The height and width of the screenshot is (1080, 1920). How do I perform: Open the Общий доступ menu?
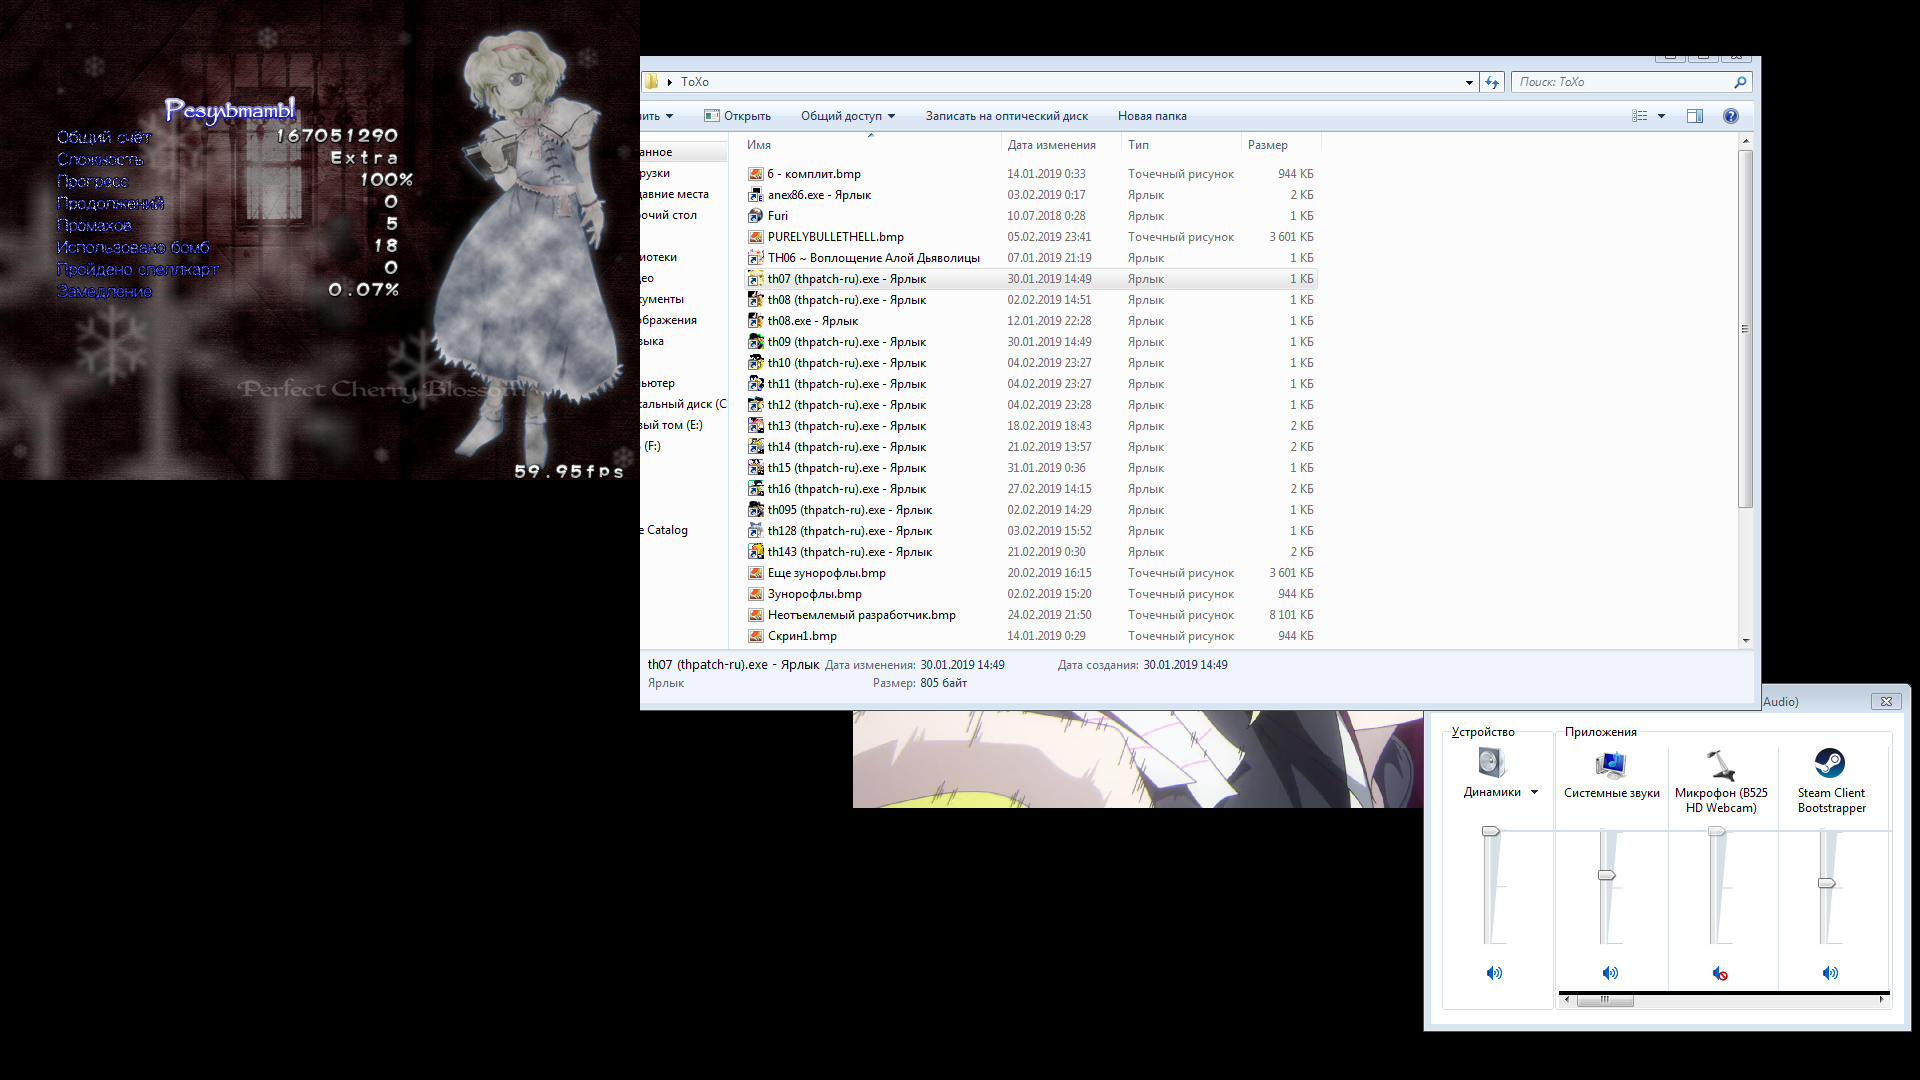(x=847, y=116)
